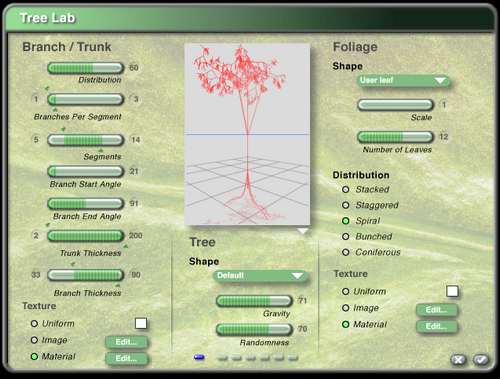Click the Branch End Angle slider

pyautogui.click(x=86, y=203)
